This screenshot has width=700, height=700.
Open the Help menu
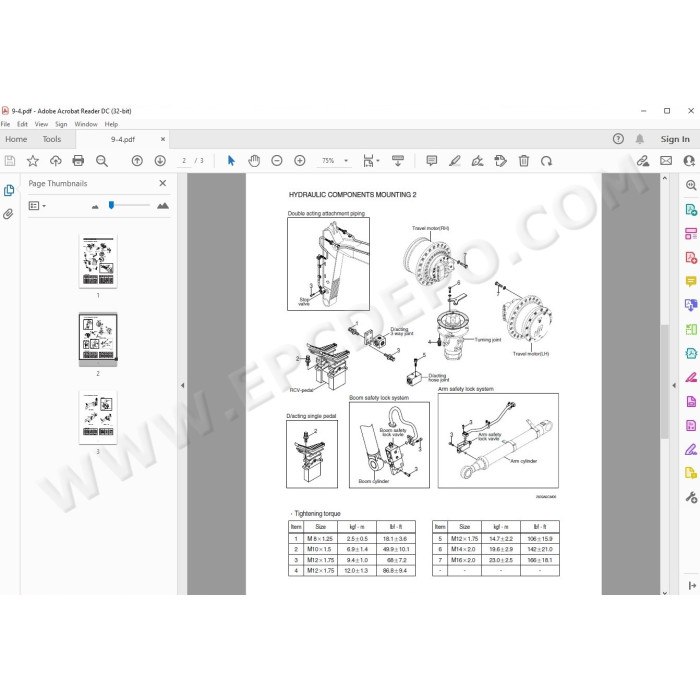[x=111, y=124]
